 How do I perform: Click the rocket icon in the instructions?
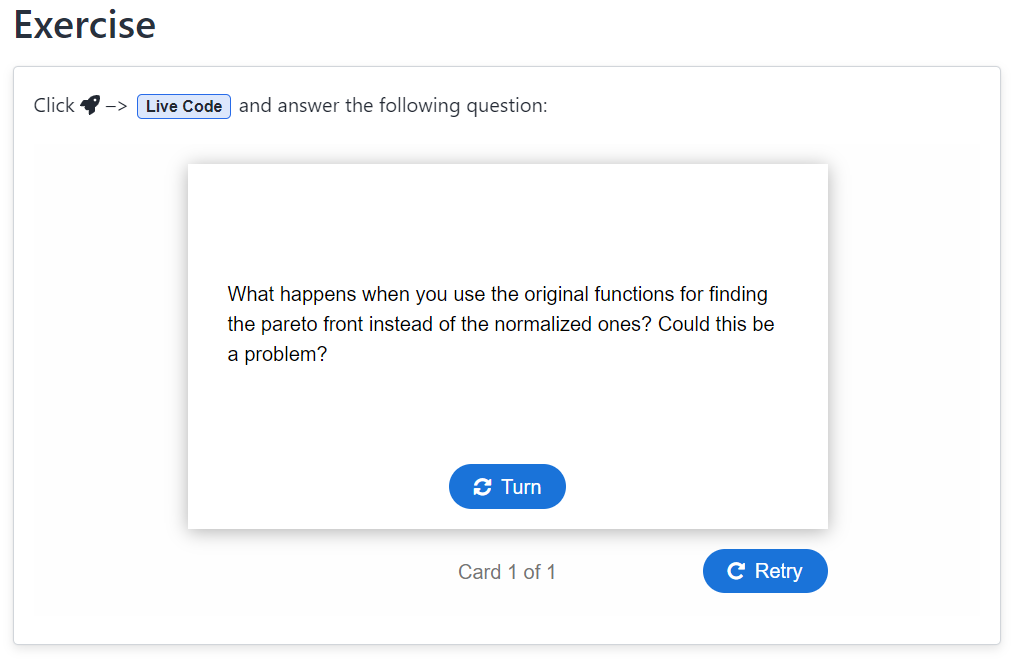(x=90, y=105)
